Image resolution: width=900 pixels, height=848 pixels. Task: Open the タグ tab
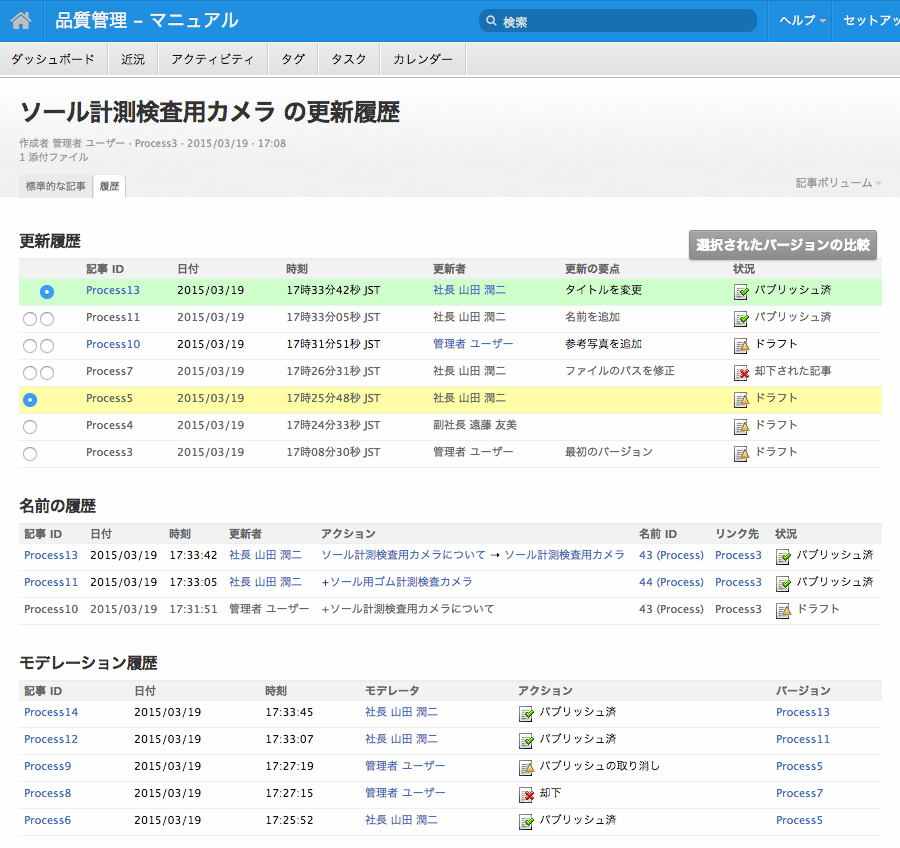[293, 59]
